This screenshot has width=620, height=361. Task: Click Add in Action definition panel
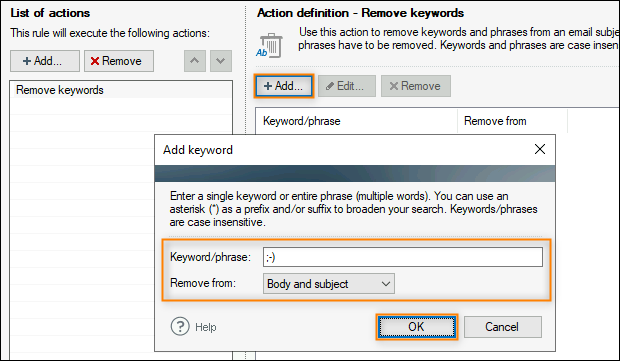click(284, 86)
